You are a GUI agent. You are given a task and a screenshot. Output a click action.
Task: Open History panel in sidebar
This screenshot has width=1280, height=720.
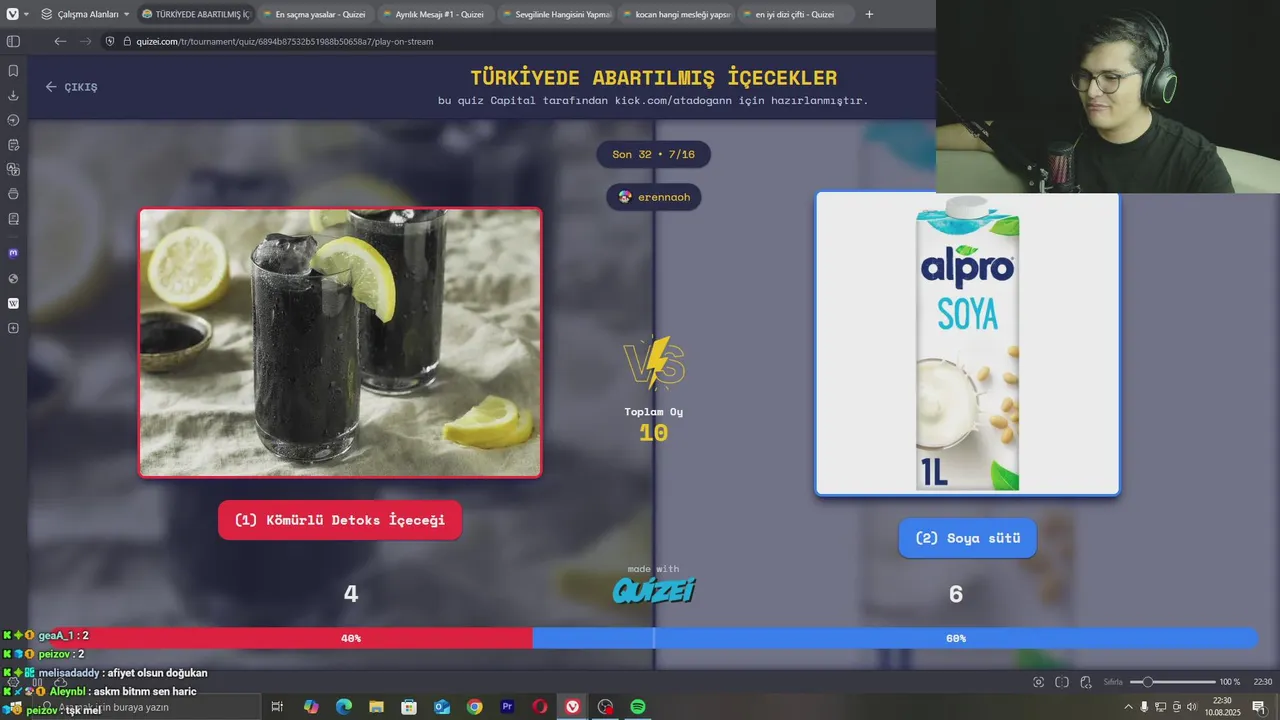coord(13,120)
